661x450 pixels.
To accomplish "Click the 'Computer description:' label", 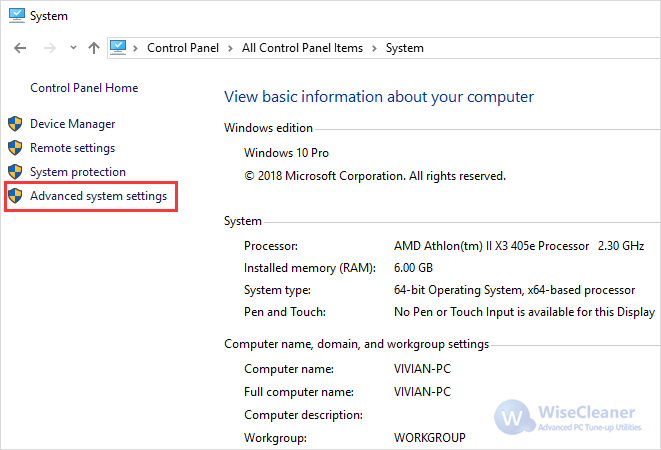I will coord(304,415).
